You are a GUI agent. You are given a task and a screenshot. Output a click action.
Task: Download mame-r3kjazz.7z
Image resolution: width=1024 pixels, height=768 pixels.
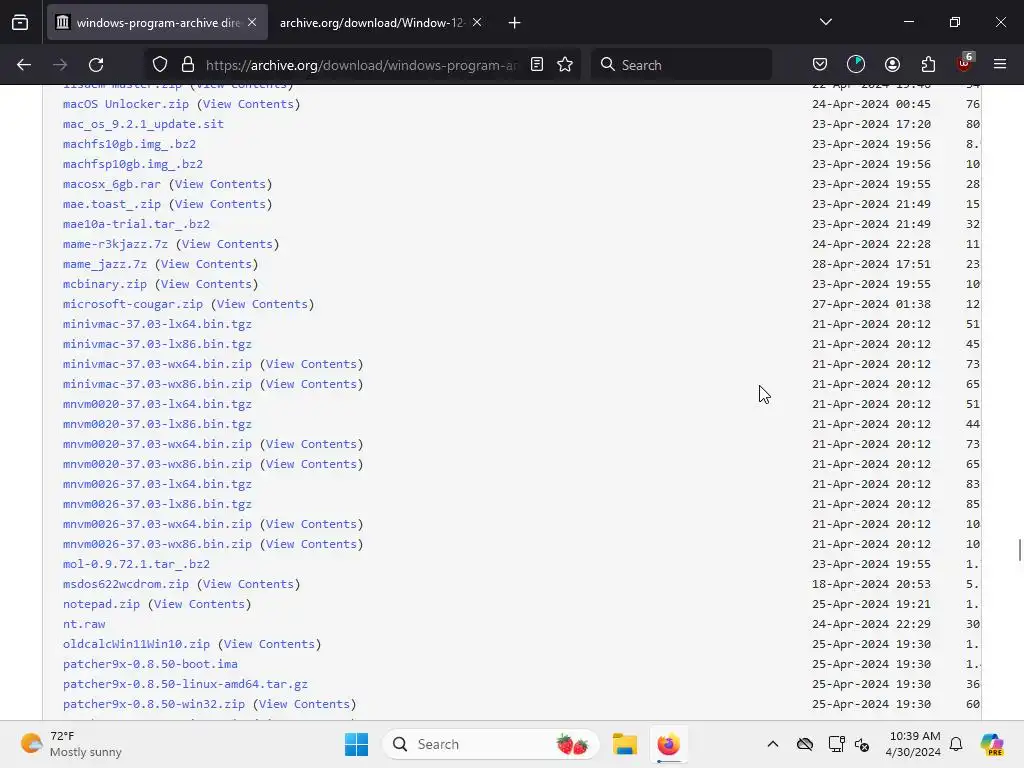[115, 244]
